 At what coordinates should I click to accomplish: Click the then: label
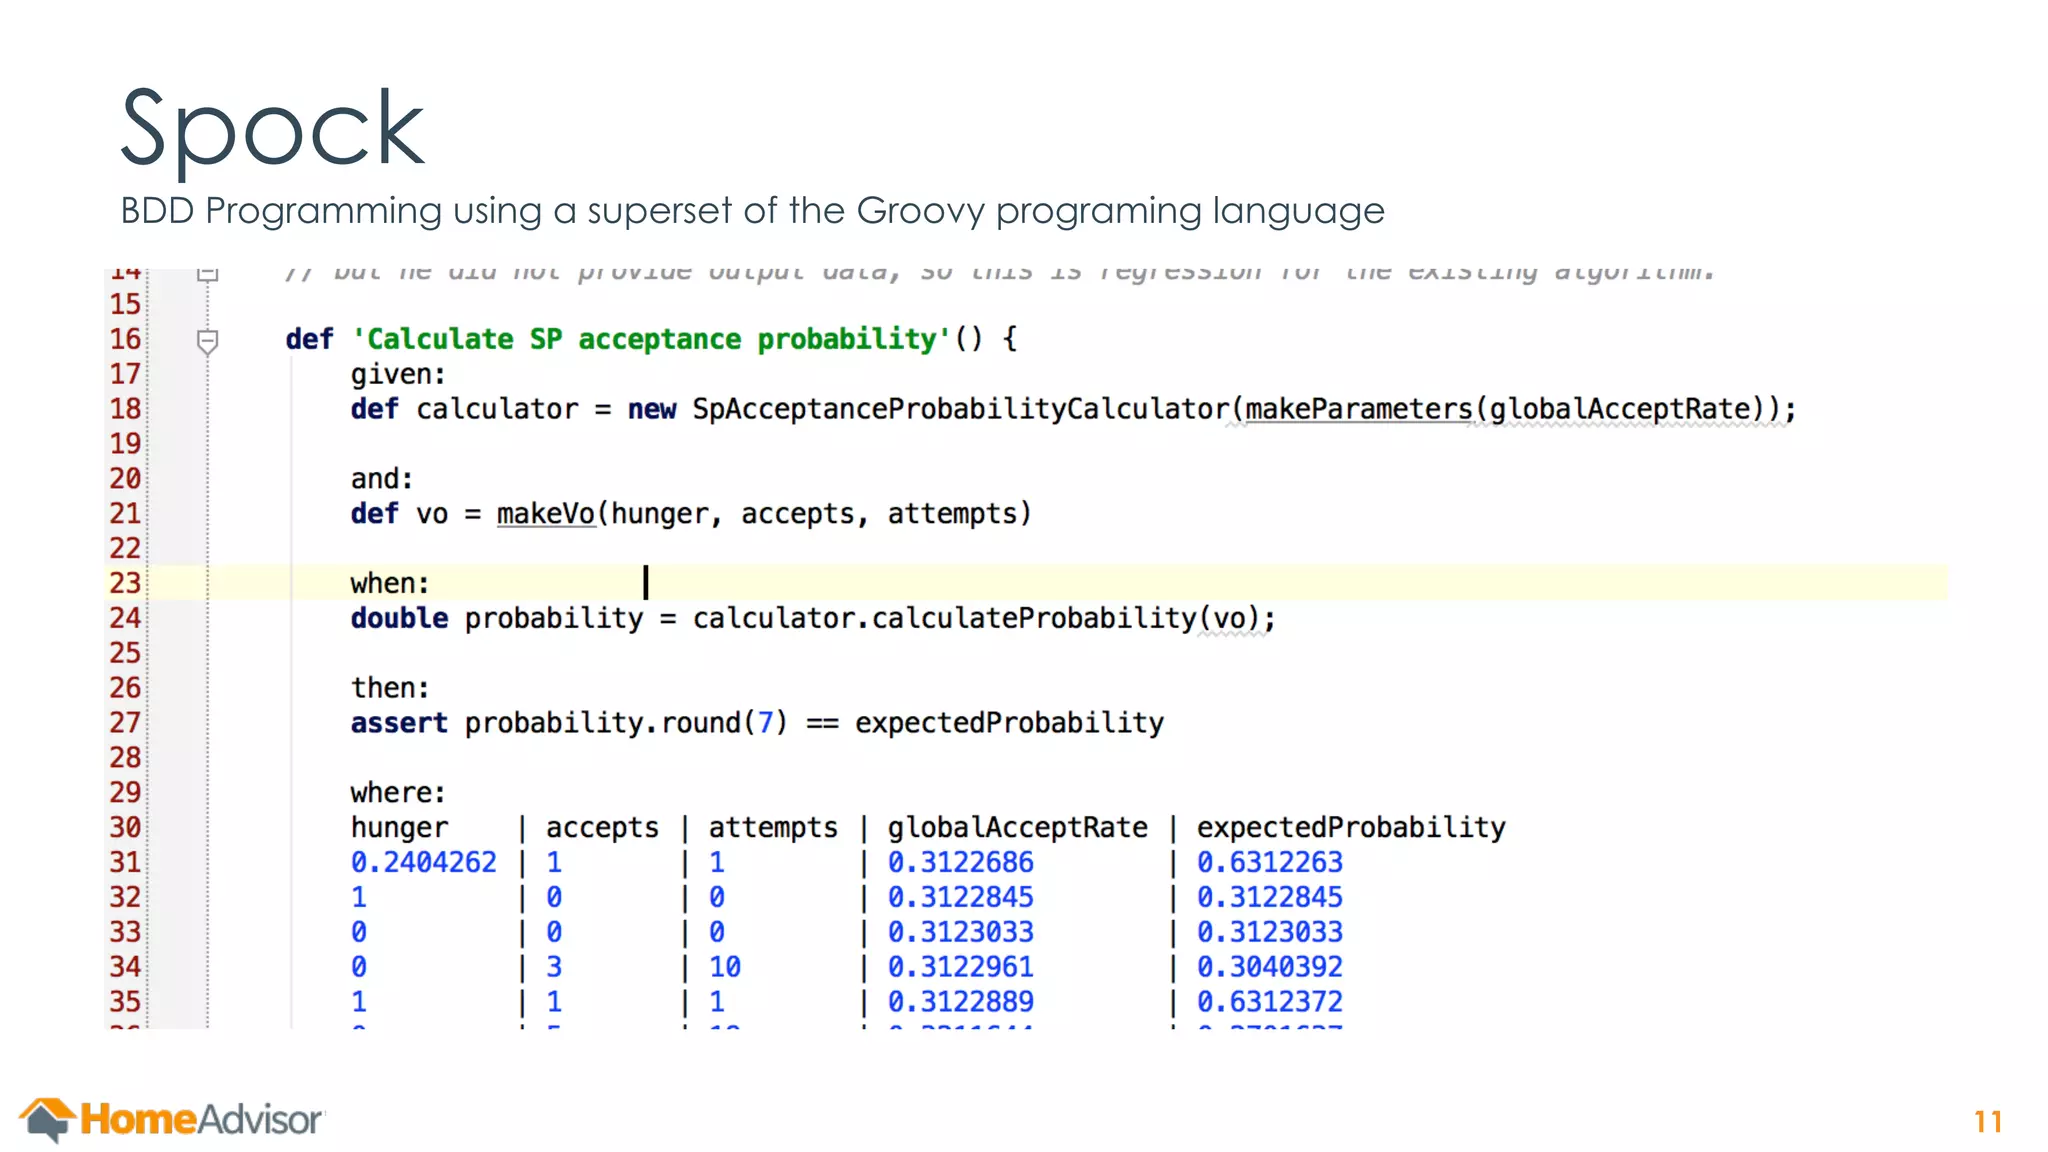389,688
